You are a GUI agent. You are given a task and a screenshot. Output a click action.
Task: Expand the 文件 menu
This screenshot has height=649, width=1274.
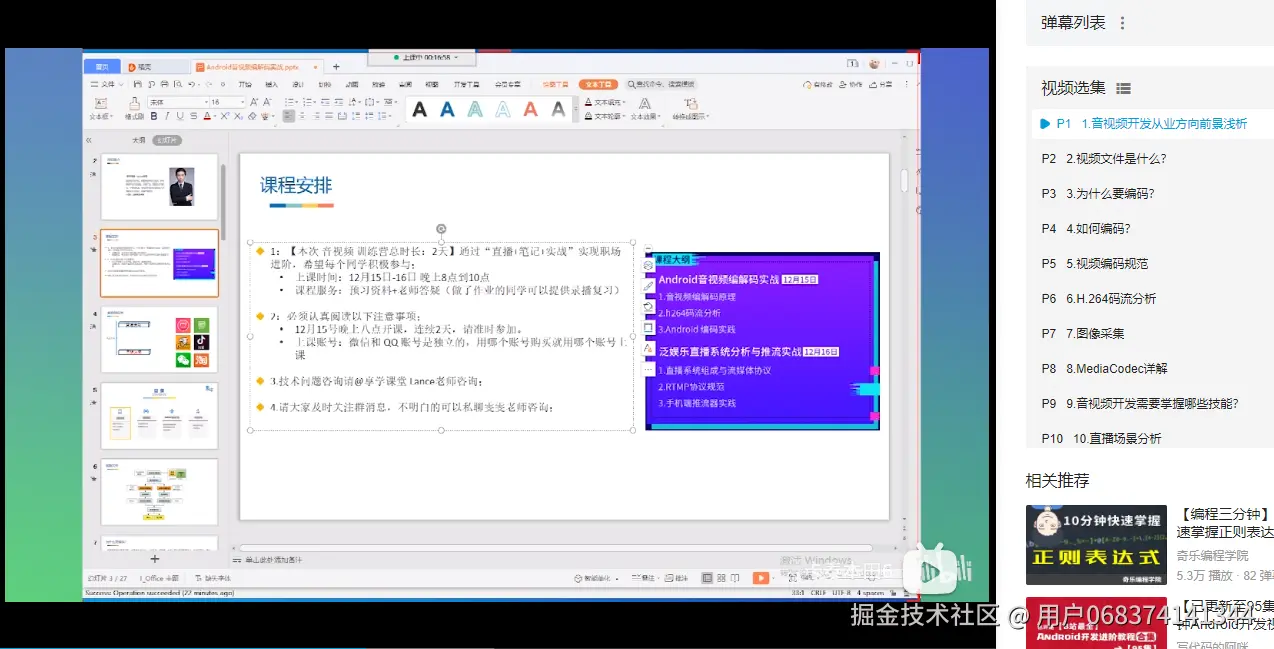(110, 85)
